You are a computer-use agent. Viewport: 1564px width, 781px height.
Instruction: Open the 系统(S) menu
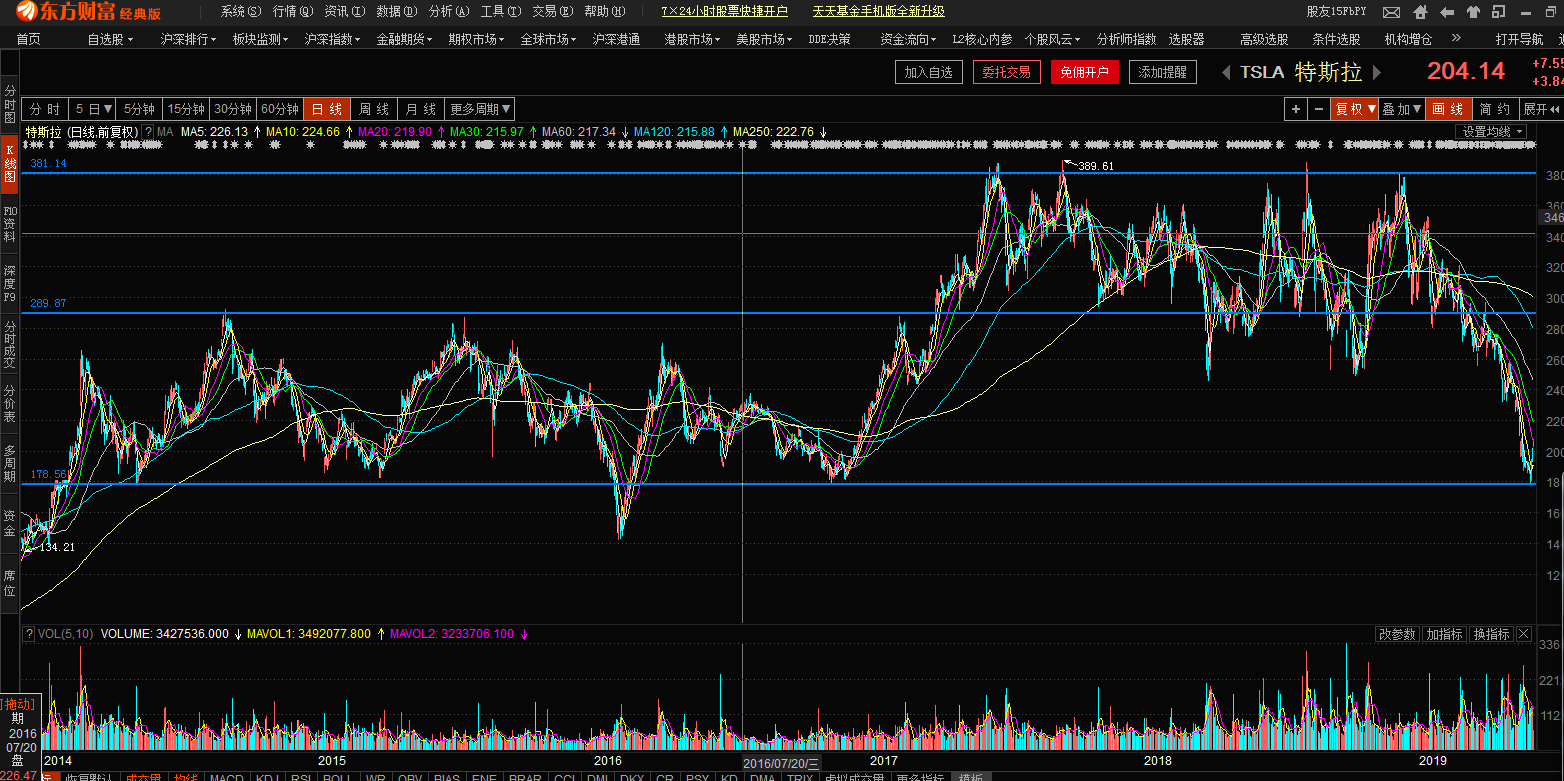(x=241, y=12)
